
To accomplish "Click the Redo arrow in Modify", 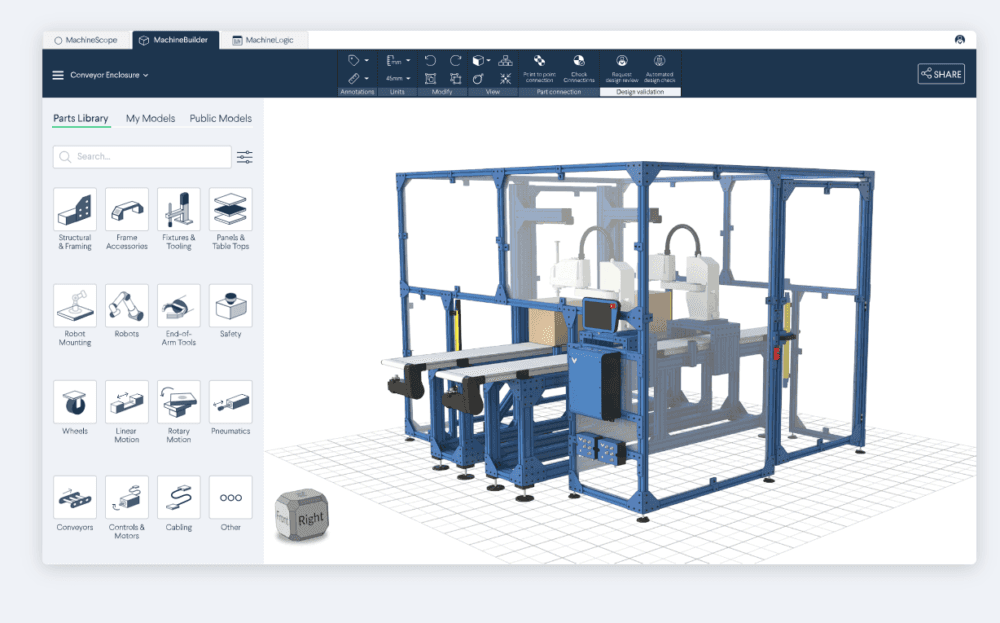I will pos(455,61).
